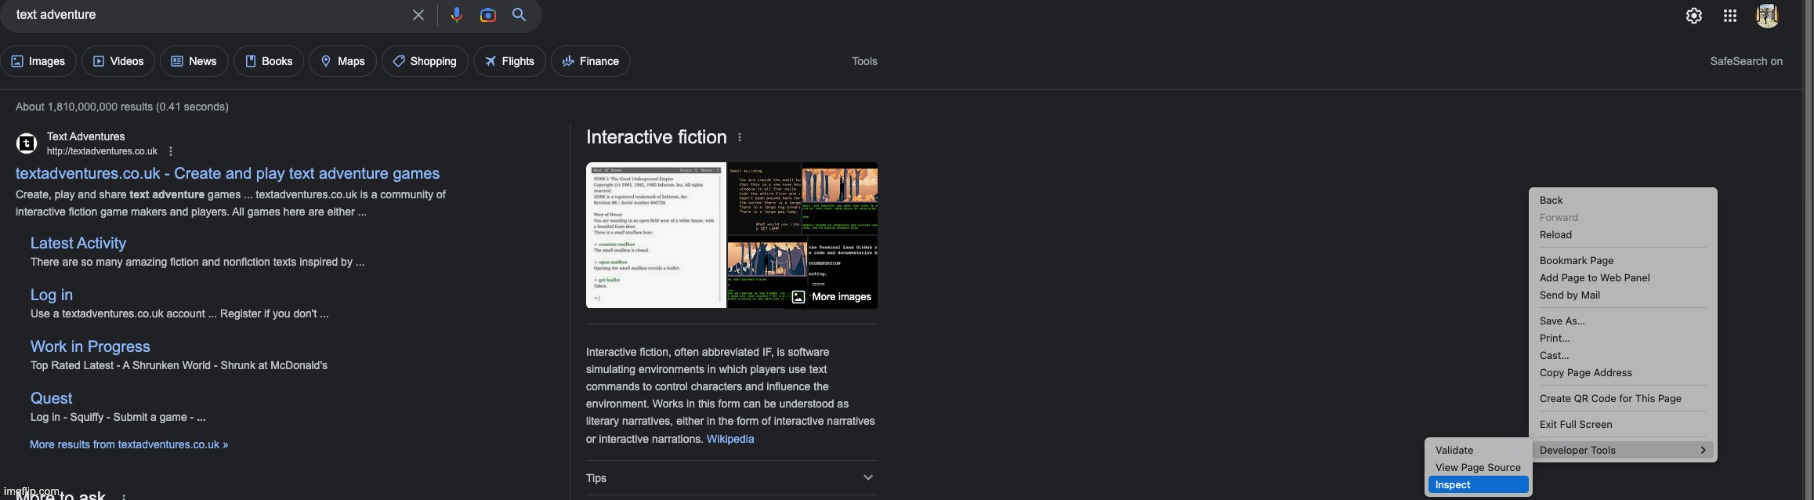Switch to the News filter
The width and height of the screenshot is (1814, 500).
pyautogui.click(x=194, y=61)
